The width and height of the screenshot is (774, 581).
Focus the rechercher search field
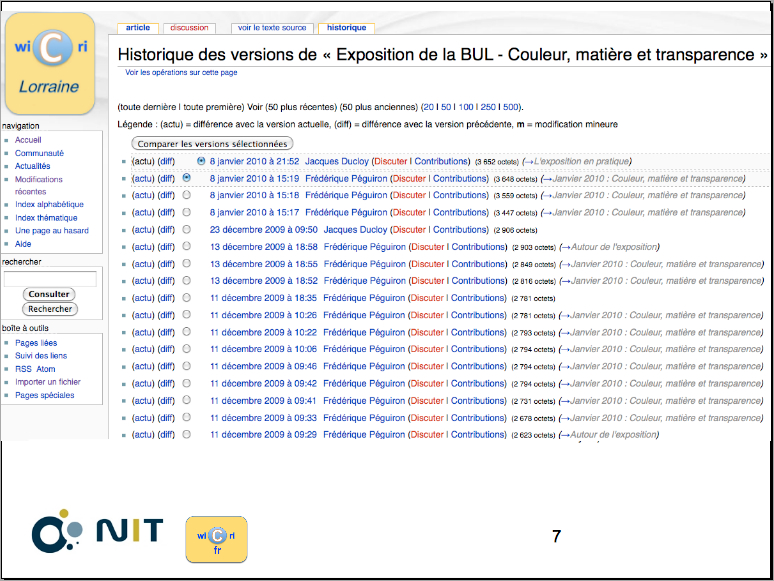tap(50, 279)
